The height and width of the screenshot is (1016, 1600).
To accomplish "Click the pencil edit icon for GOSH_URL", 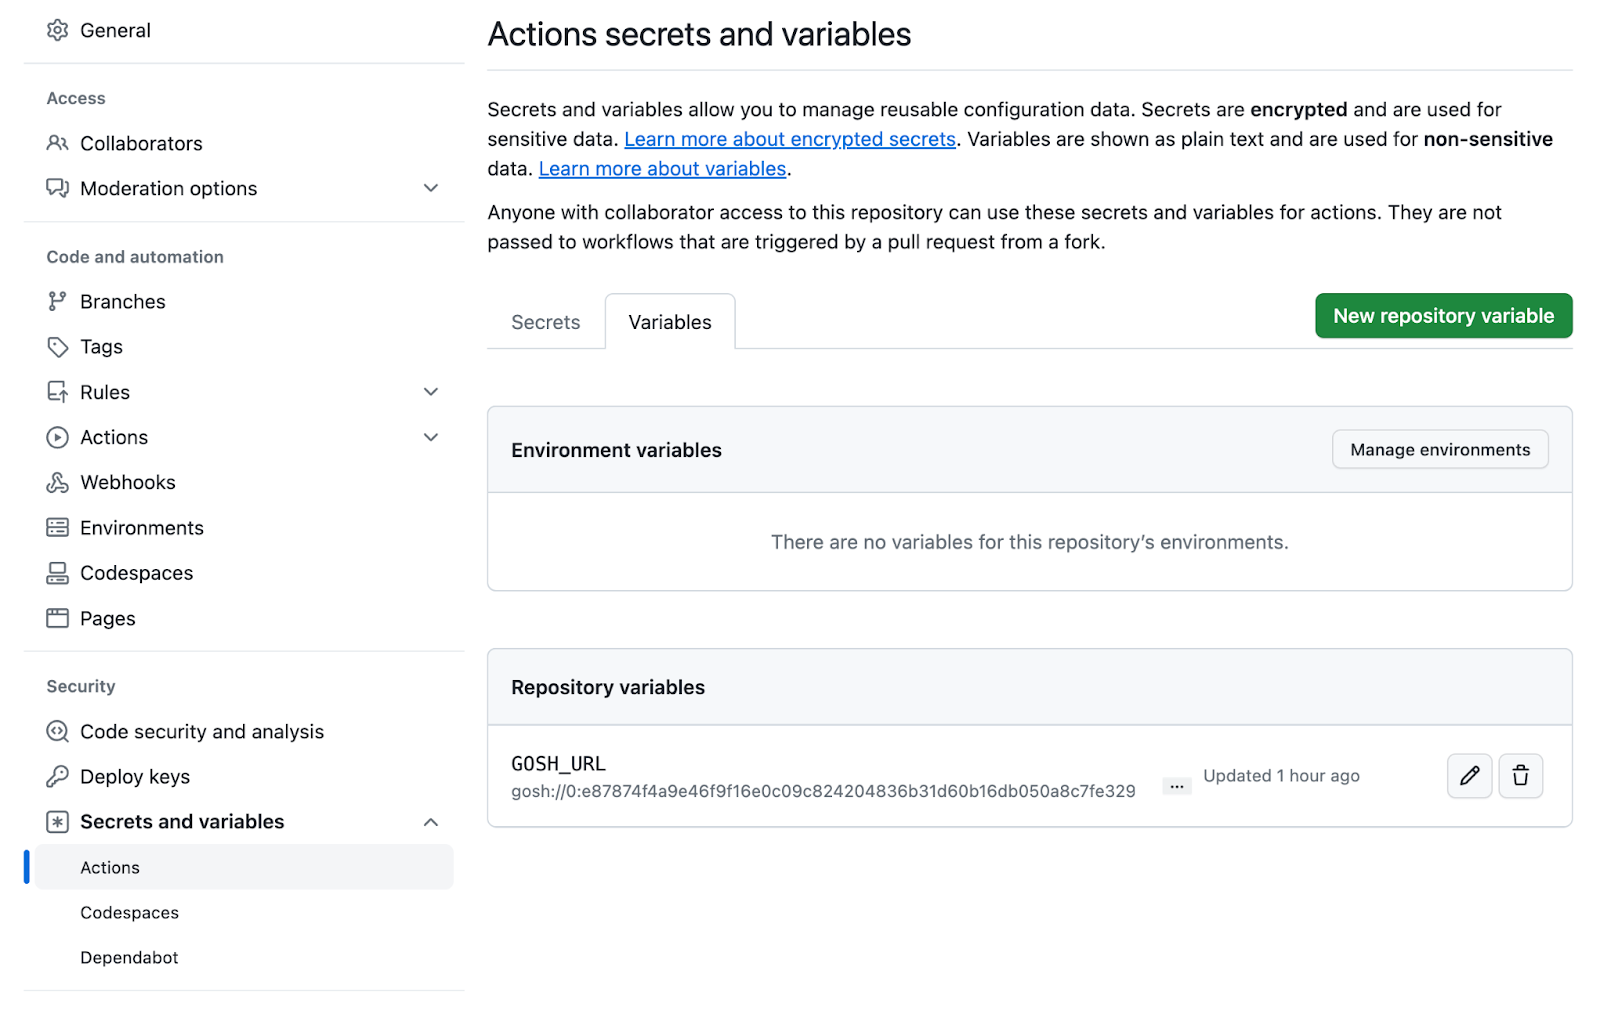I will 1469,776.
